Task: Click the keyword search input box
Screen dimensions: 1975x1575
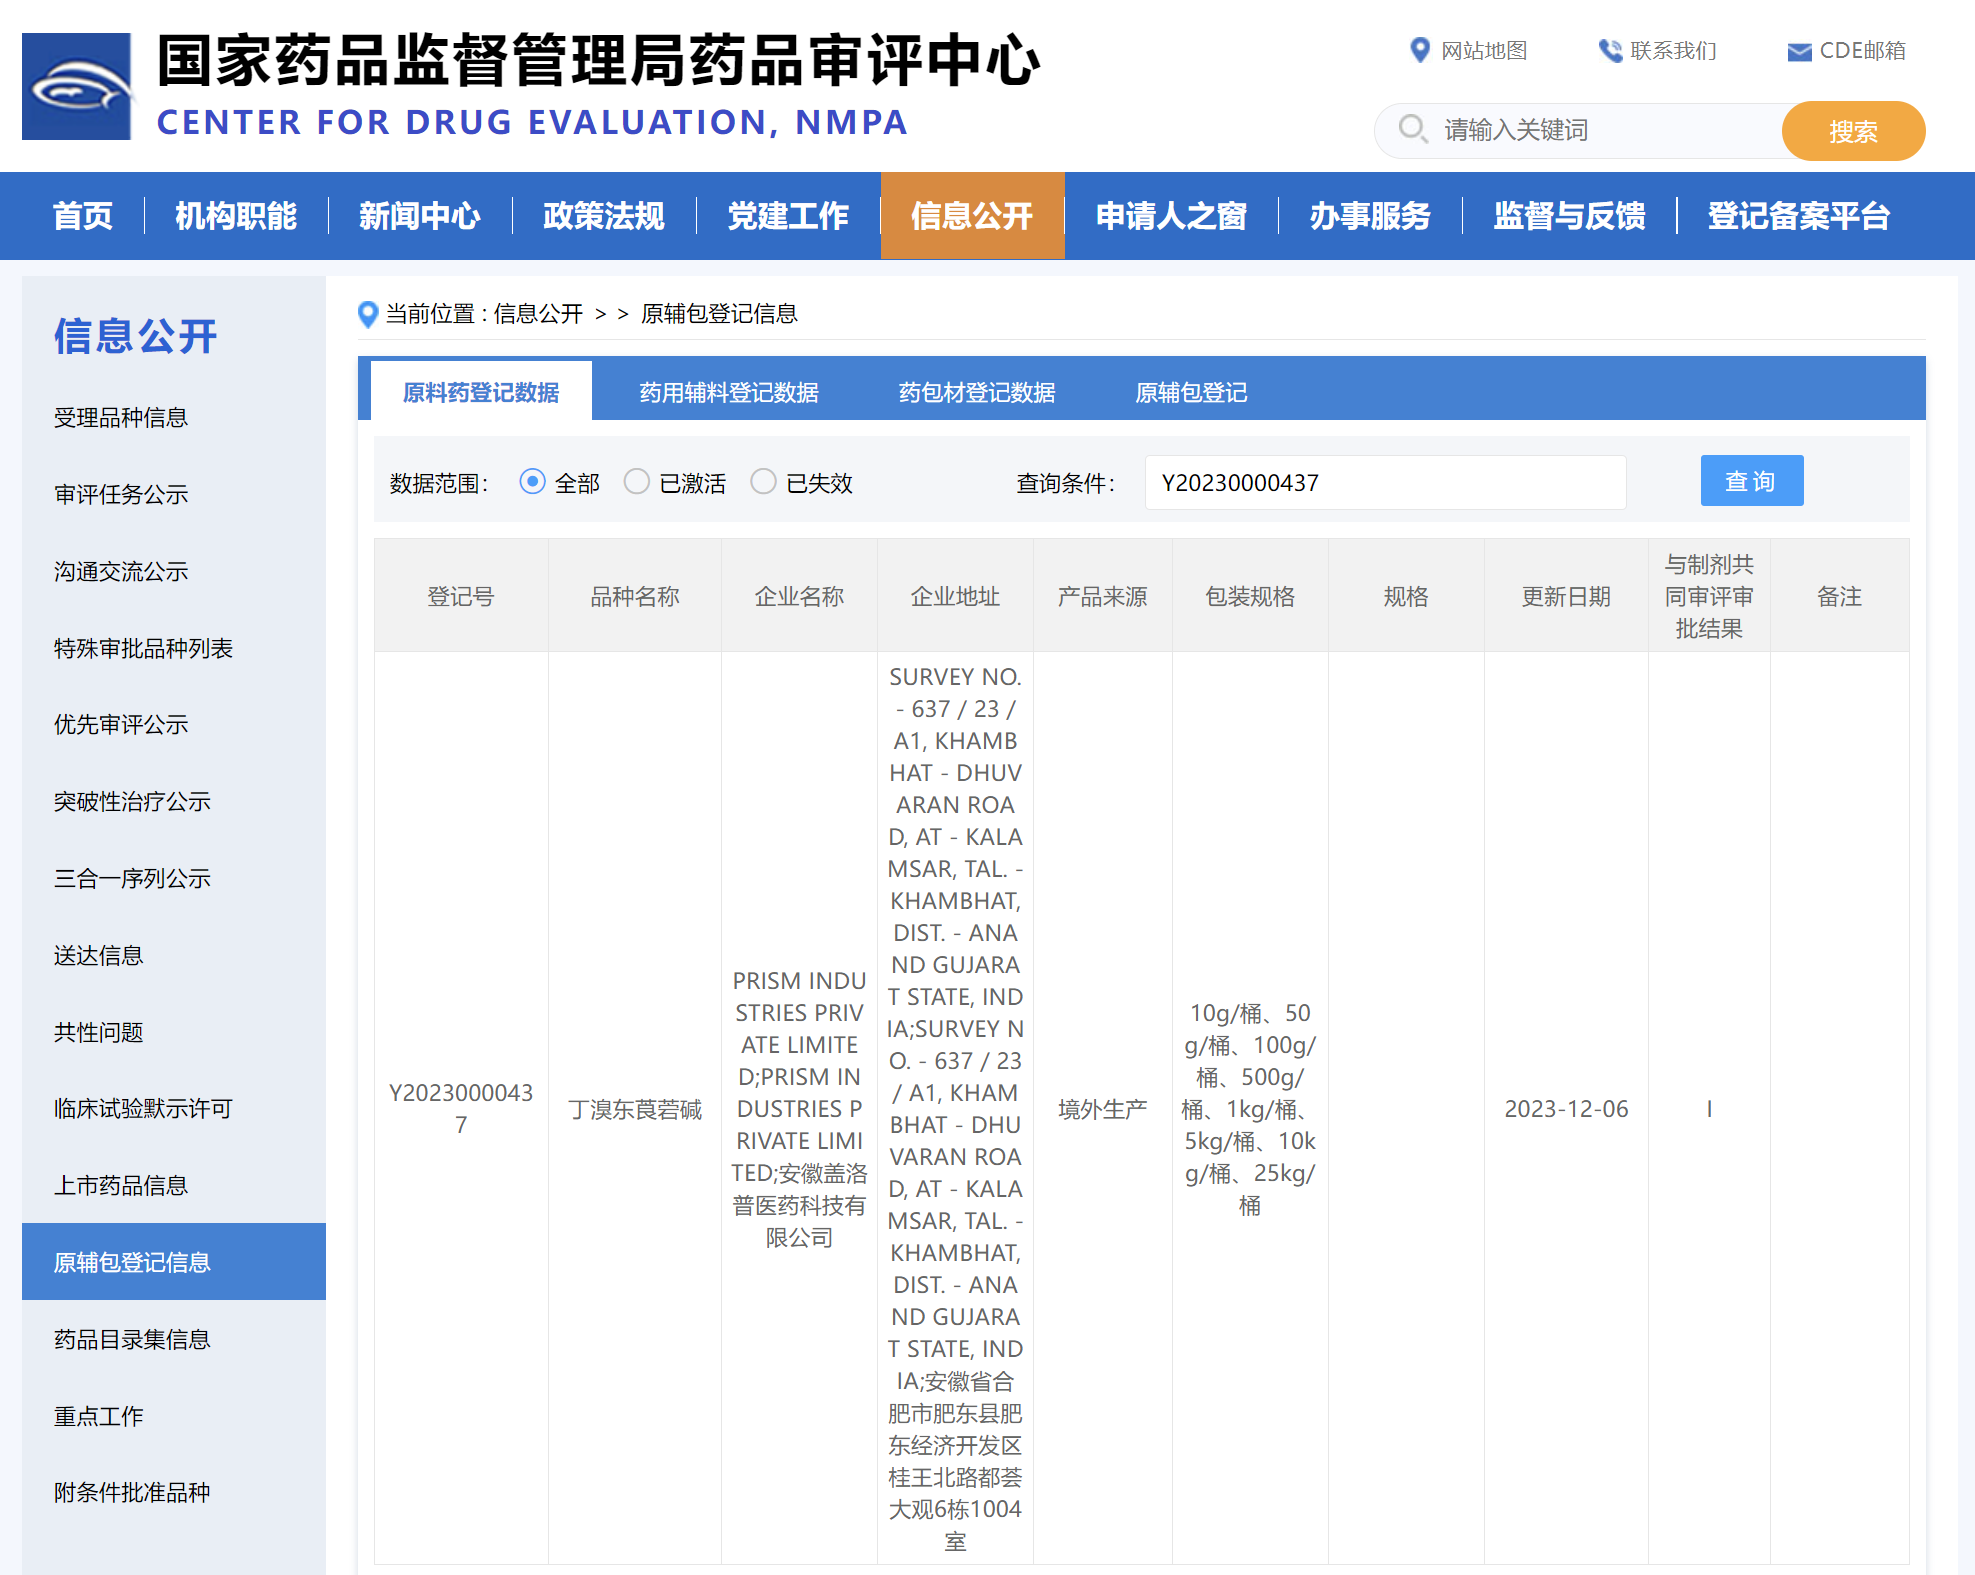Action: click(x=1600, y=130)
